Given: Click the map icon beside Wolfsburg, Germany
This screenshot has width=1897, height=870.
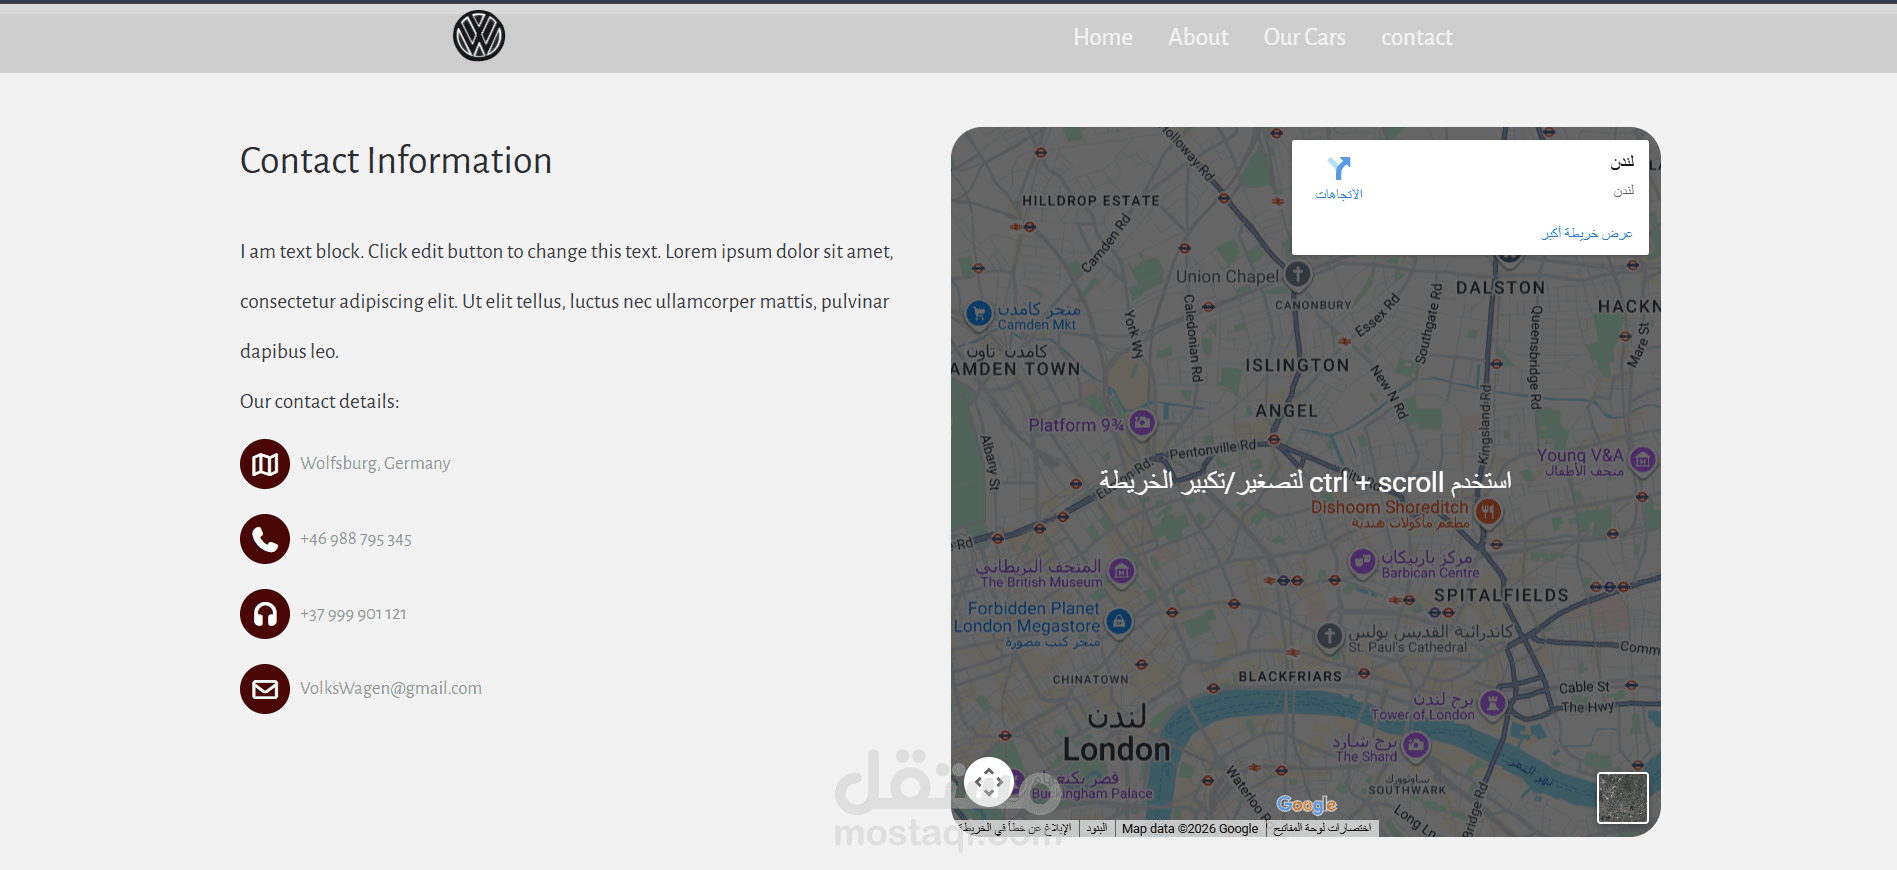Looking at the screenshot, I should coord(265,464).
